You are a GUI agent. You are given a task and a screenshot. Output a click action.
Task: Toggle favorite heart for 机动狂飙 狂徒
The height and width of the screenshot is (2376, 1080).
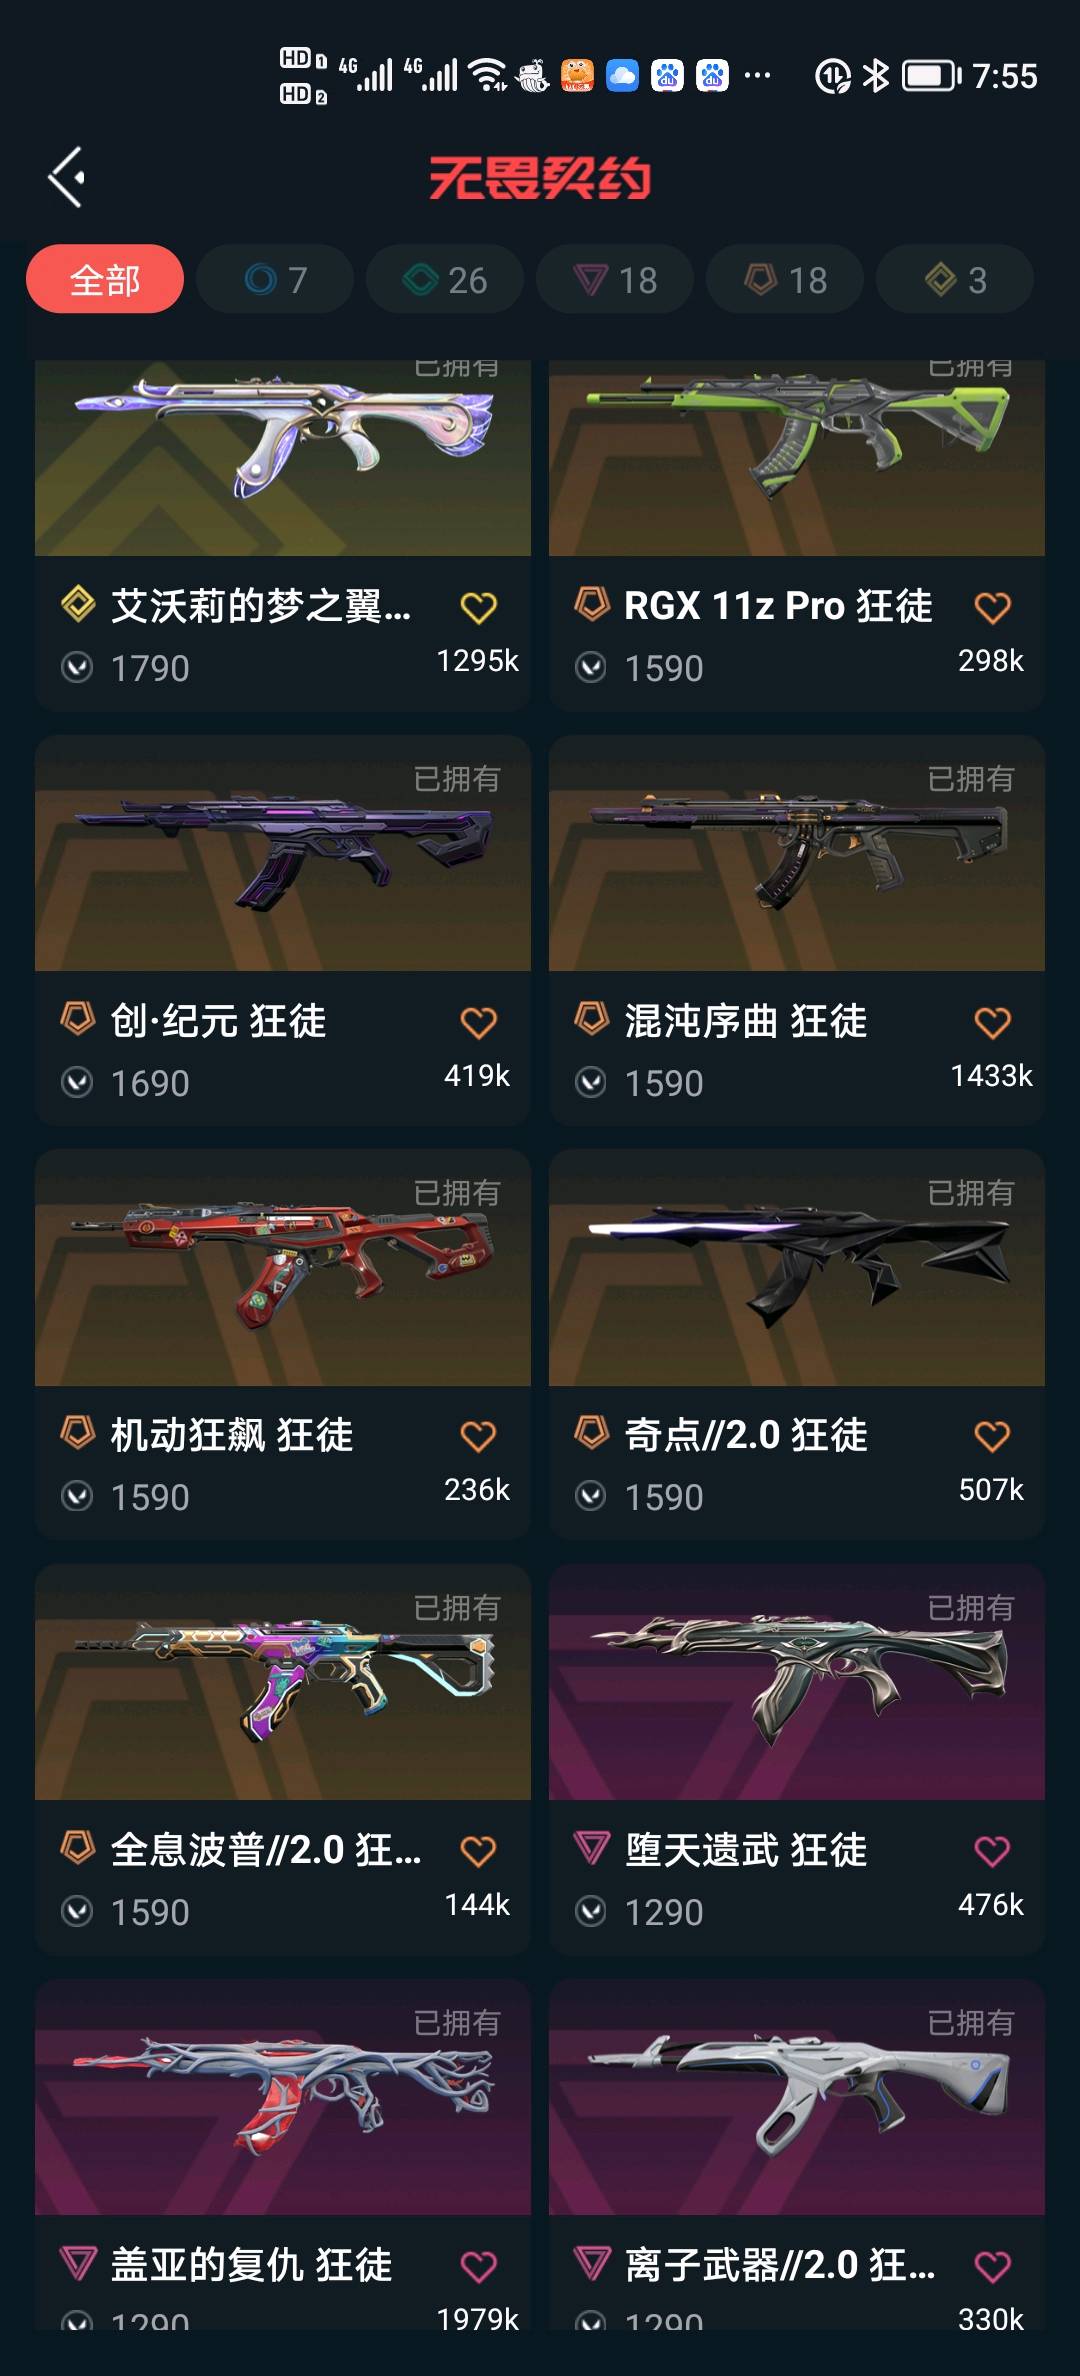click(x=478, y=1436)
